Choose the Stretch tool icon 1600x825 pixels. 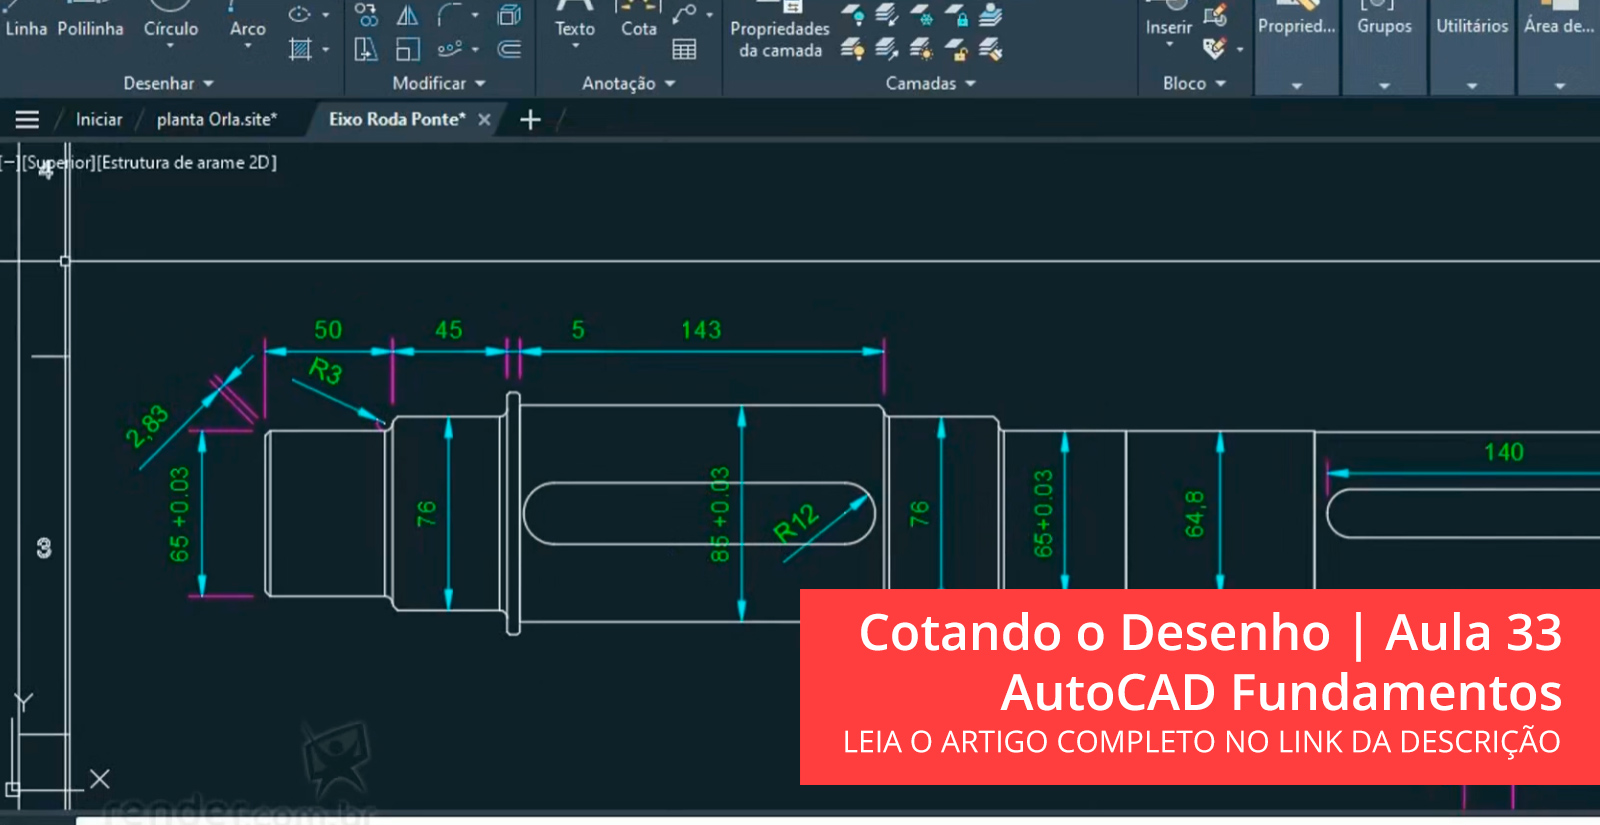(366, 49)
